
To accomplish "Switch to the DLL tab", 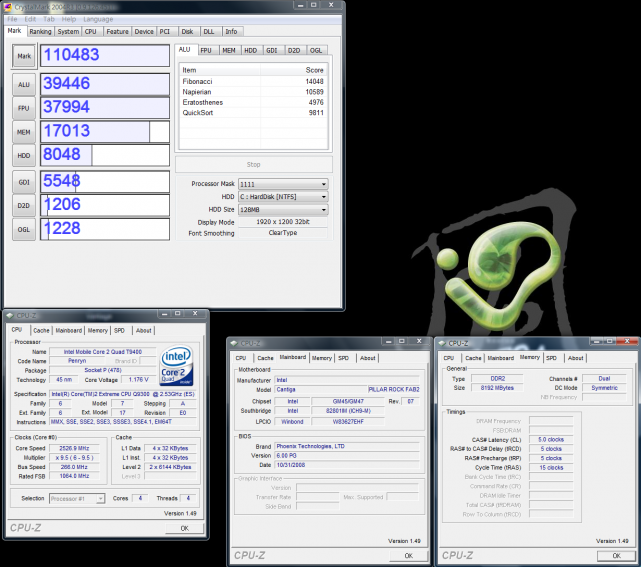I will [x=209, y=31].
